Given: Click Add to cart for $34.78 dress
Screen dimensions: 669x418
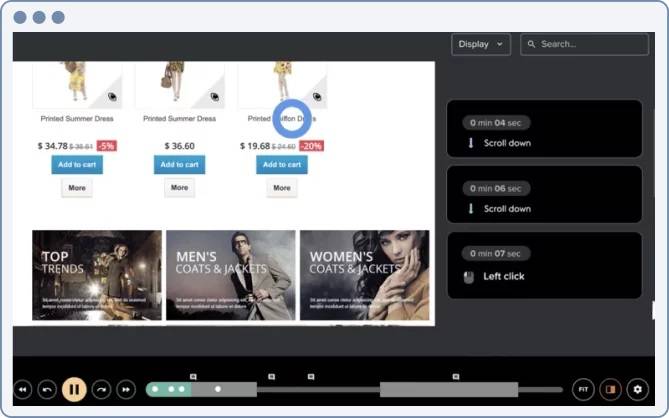Looking at the screenshot, I should tap(77, 165).
